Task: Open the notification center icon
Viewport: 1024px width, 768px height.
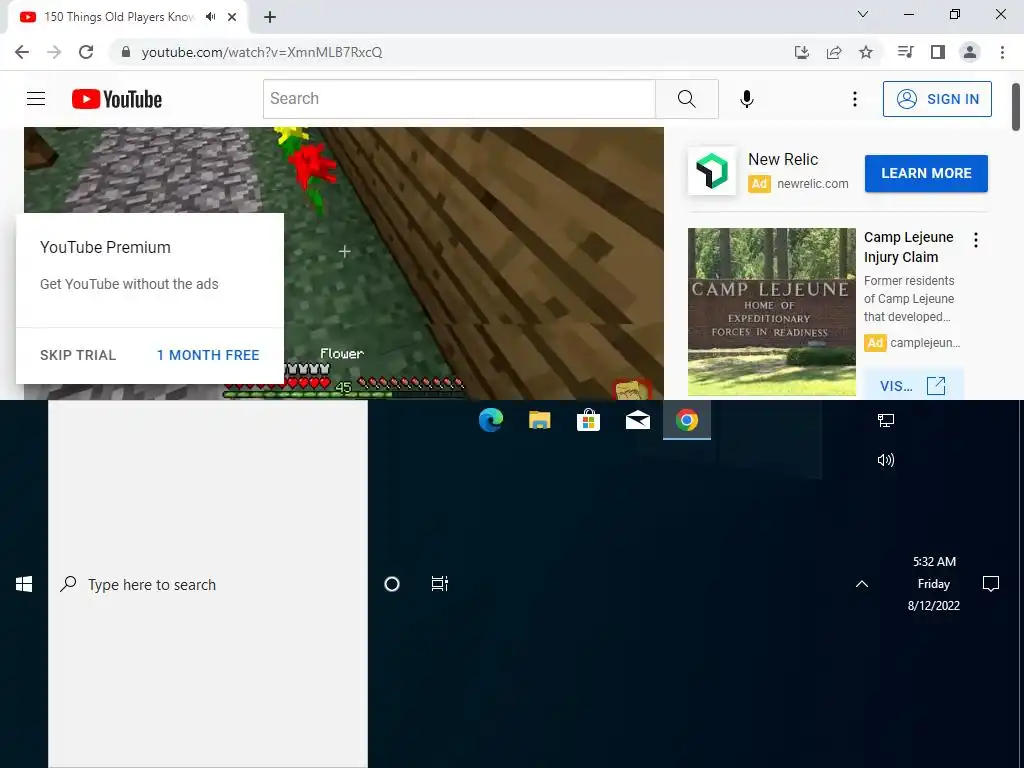Action: click(x=991, y=584)
